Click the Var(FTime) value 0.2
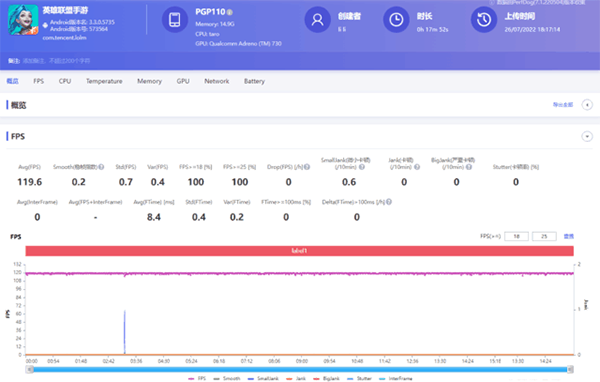The width and height of the screenshot is (600, 382). [x=236, y=217]
